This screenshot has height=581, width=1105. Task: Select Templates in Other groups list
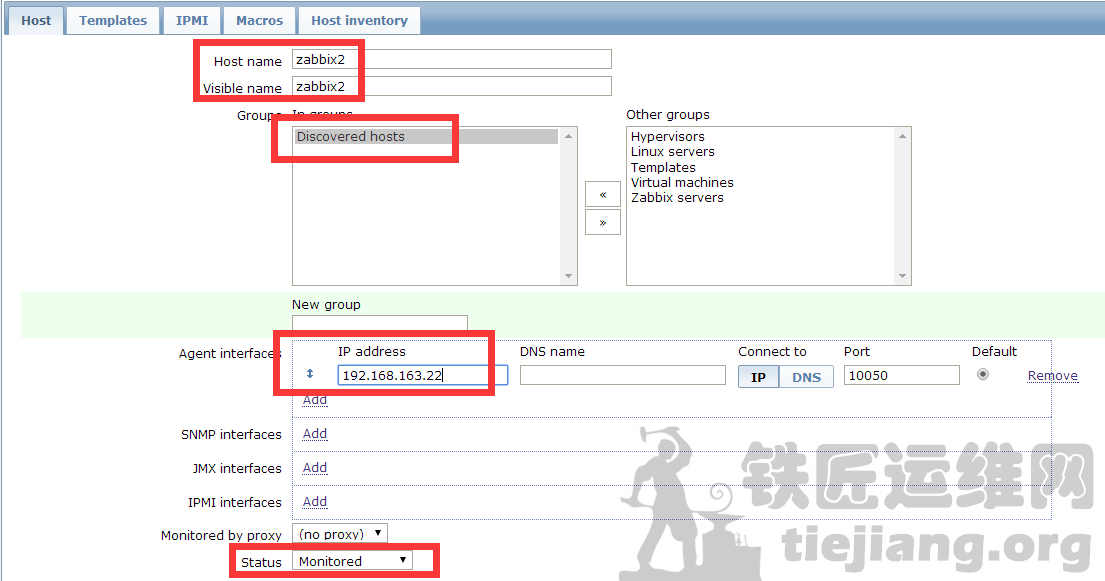(663, 167)
